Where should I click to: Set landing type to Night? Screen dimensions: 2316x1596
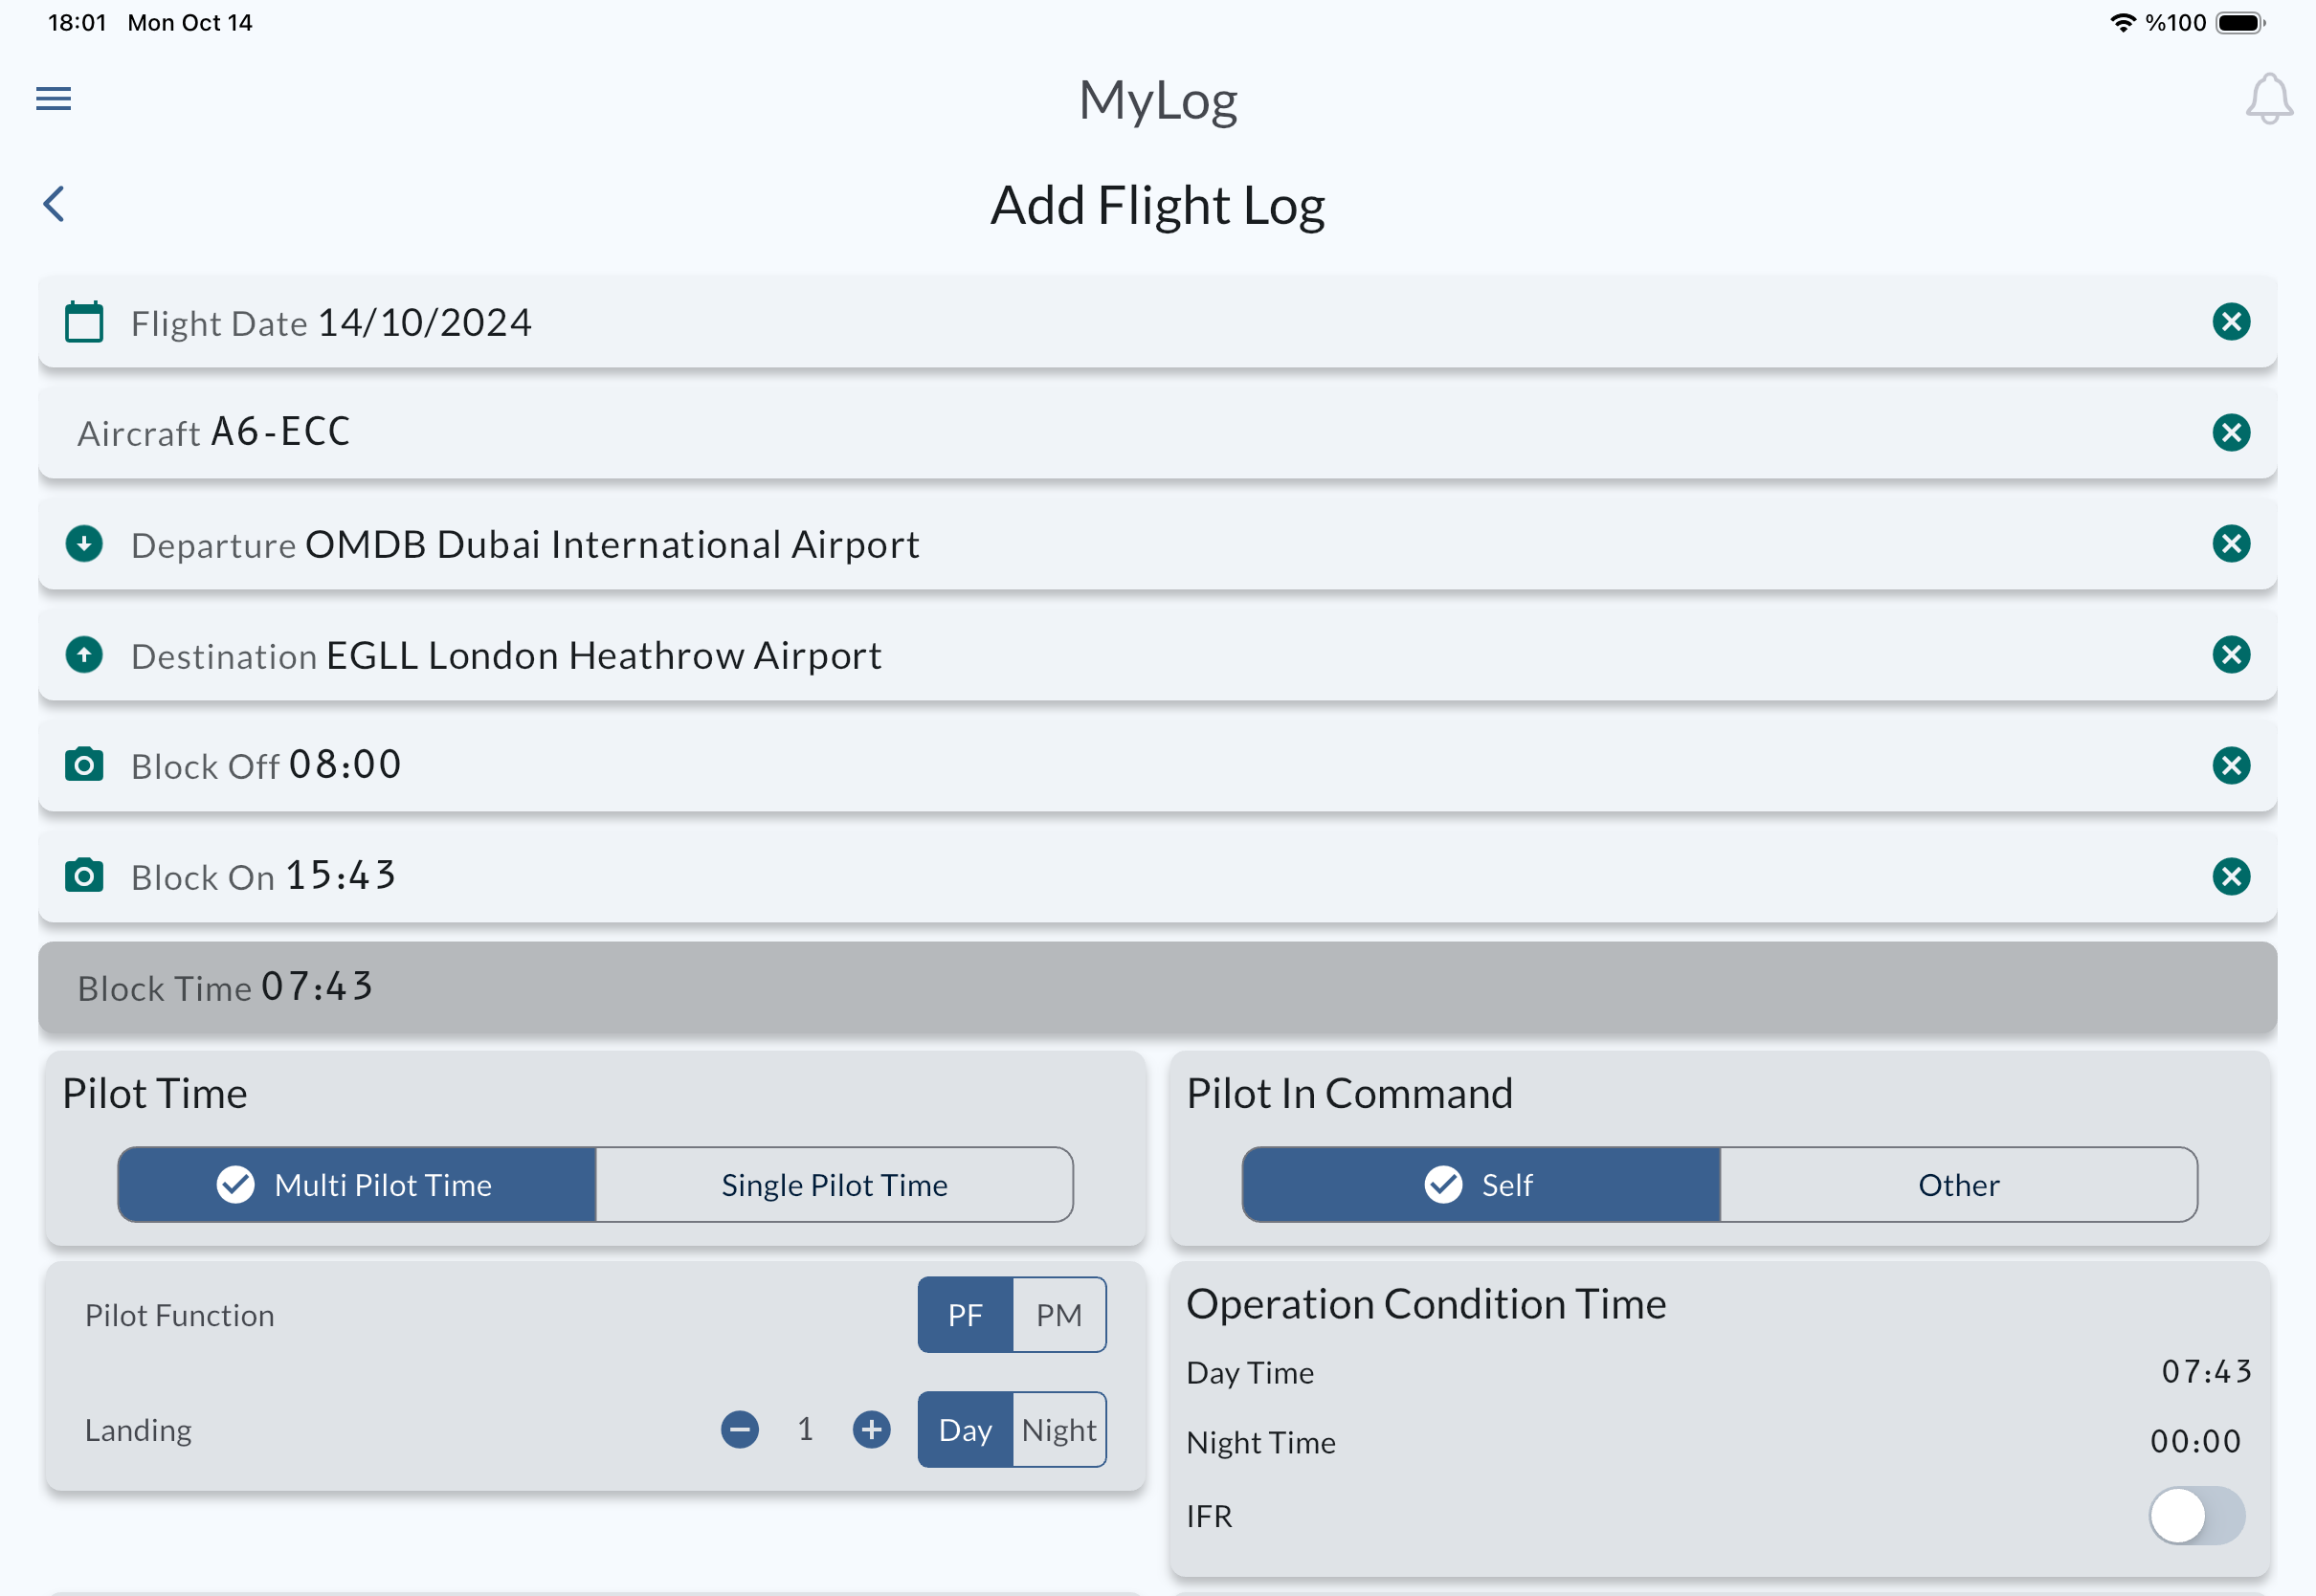[x=1059, y=1430]
